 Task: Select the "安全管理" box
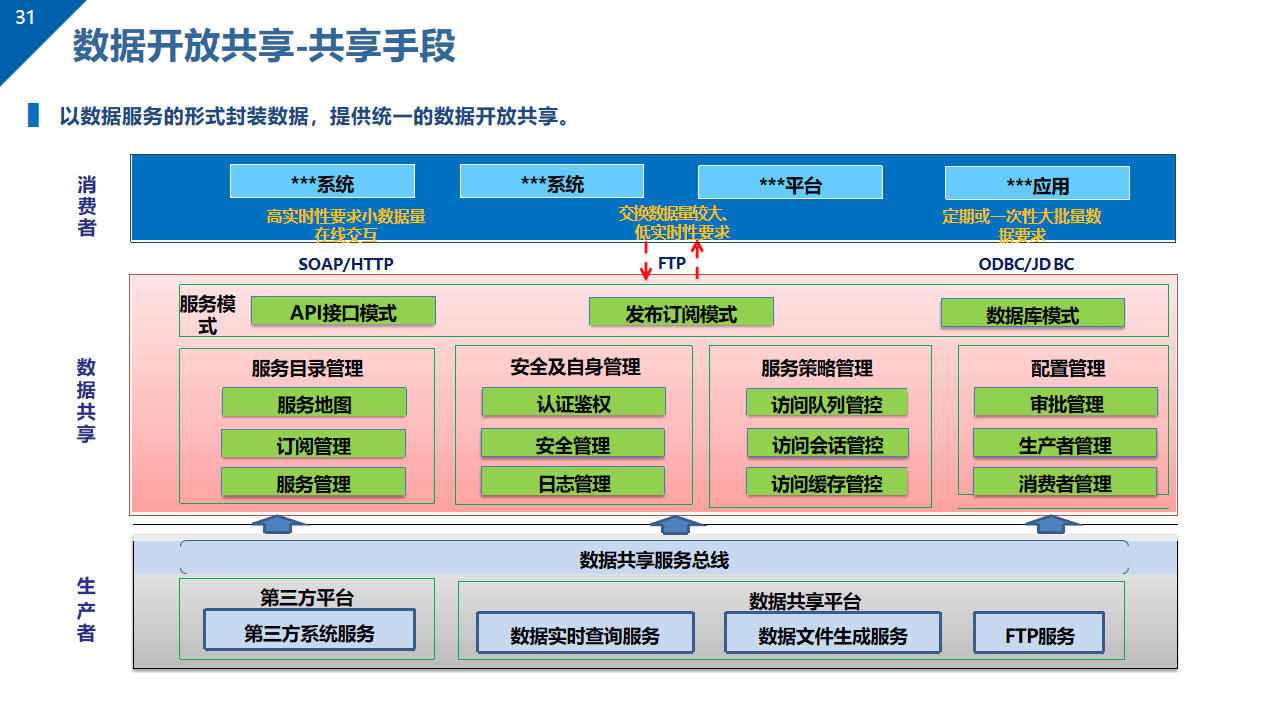(572, 443)
